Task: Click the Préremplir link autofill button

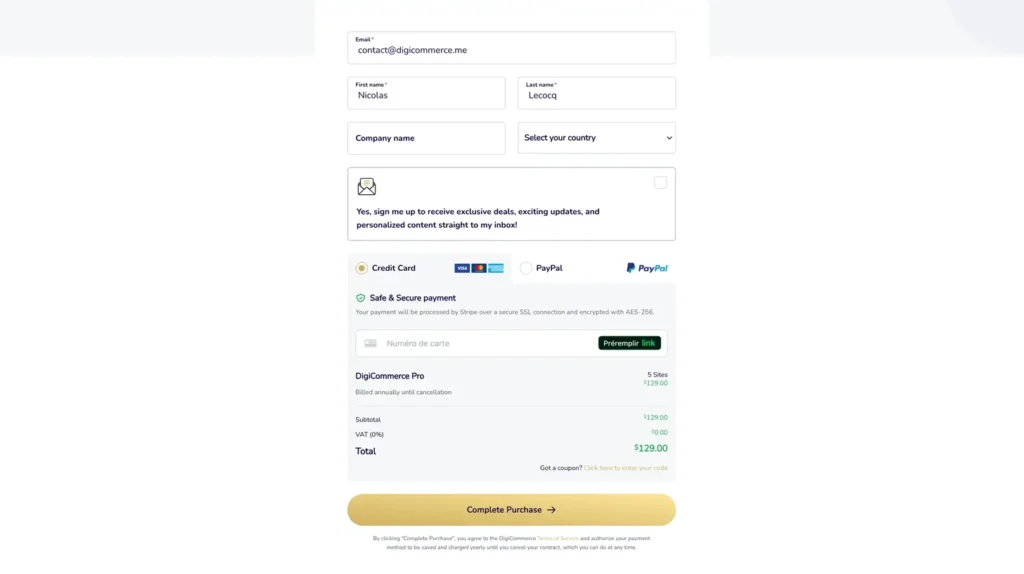Action: click(629, 343)
